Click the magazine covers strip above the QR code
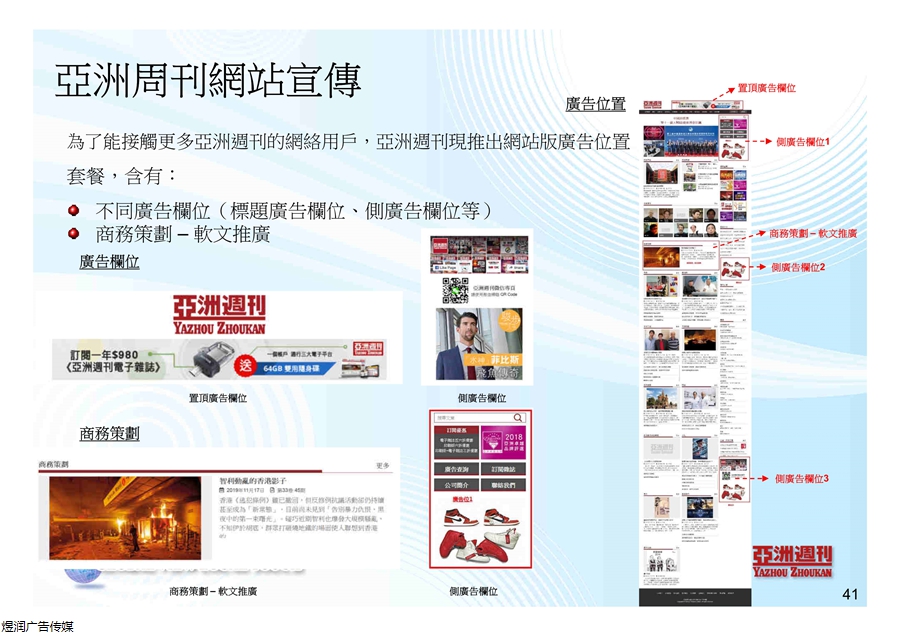This screenshot has width=900, height=636. point(479,254)
